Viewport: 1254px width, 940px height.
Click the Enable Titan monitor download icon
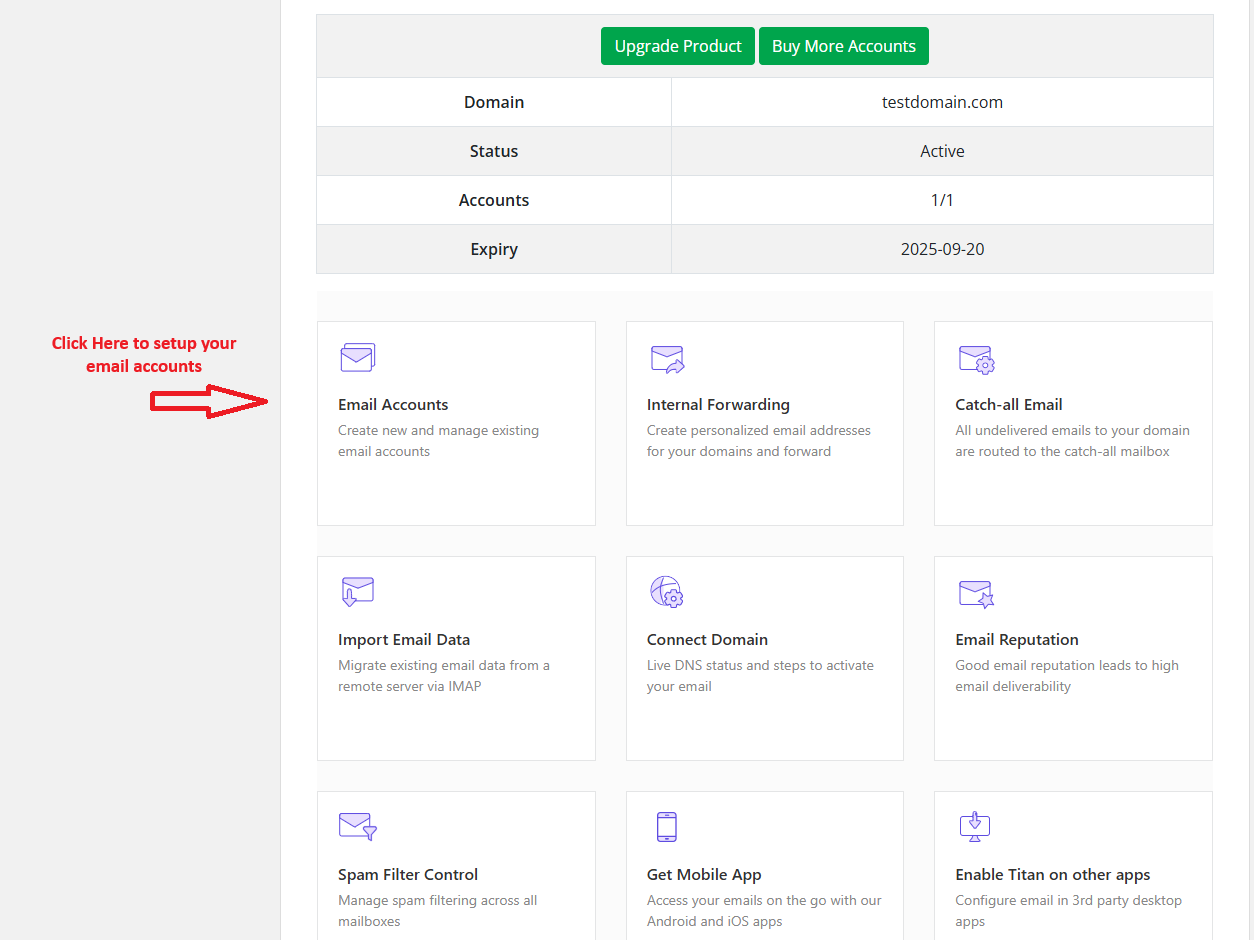(974, 826)
